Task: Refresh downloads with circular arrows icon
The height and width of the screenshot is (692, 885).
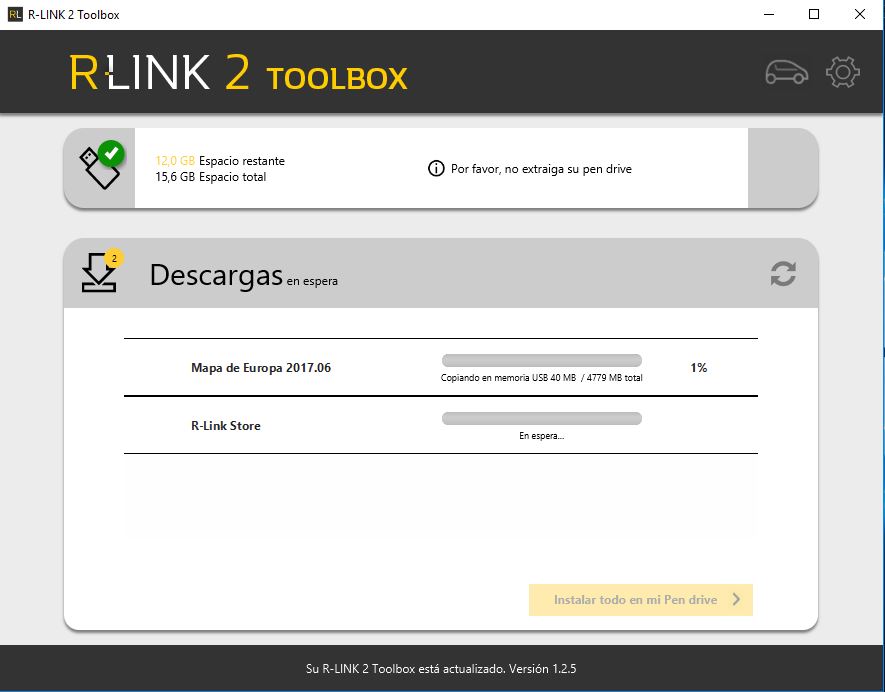Action: click(783, 274)
